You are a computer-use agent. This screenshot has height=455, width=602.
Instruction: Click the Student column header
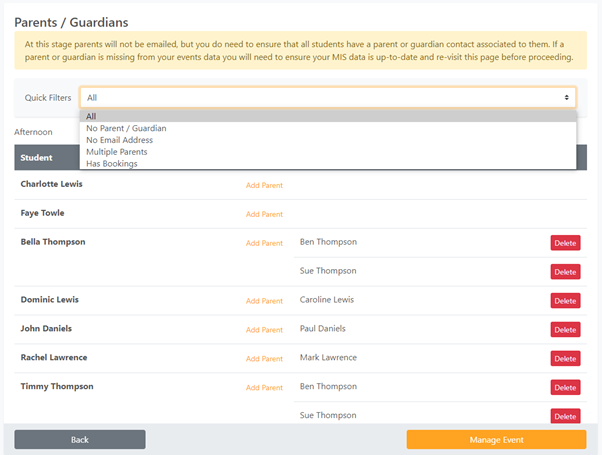36,157
